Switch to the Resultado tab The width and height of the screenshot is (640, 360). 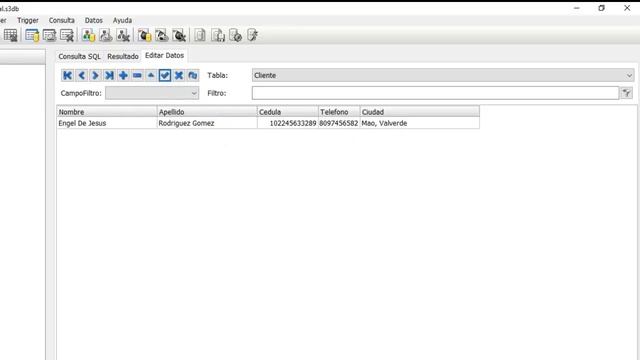pyautogui.click(x=123, y=56)
